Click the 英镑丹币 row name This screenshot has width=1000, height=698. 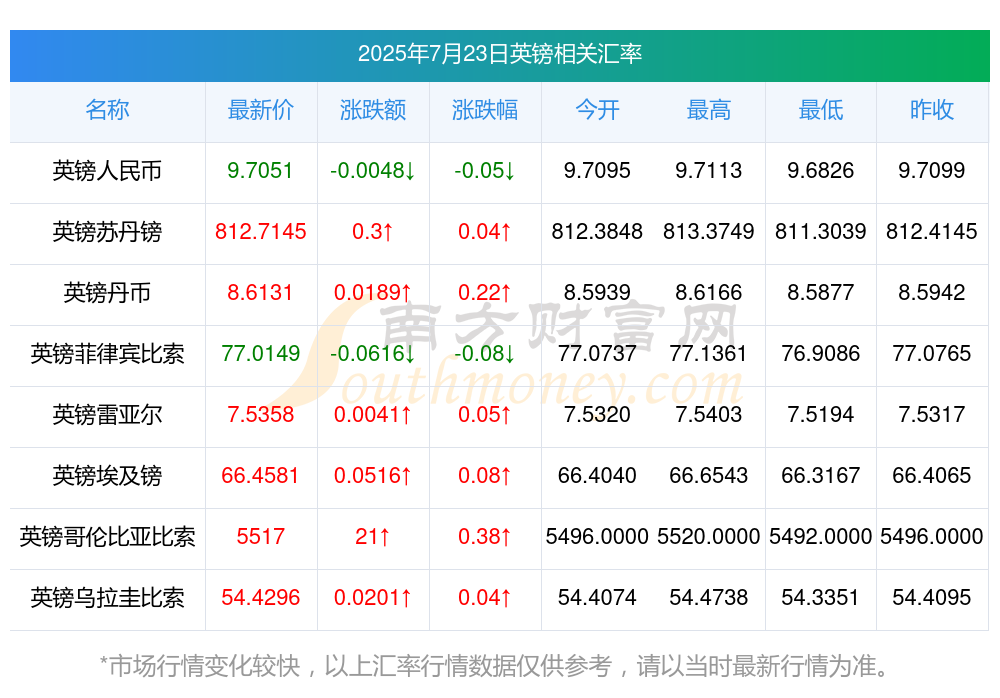click(107, 293)
